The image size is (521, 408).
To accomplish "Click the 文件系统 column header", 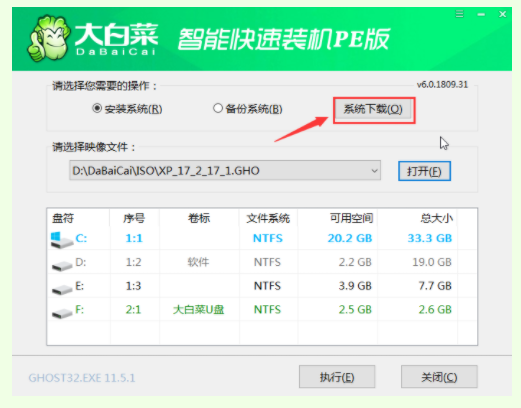I will [x=268, y=218].
